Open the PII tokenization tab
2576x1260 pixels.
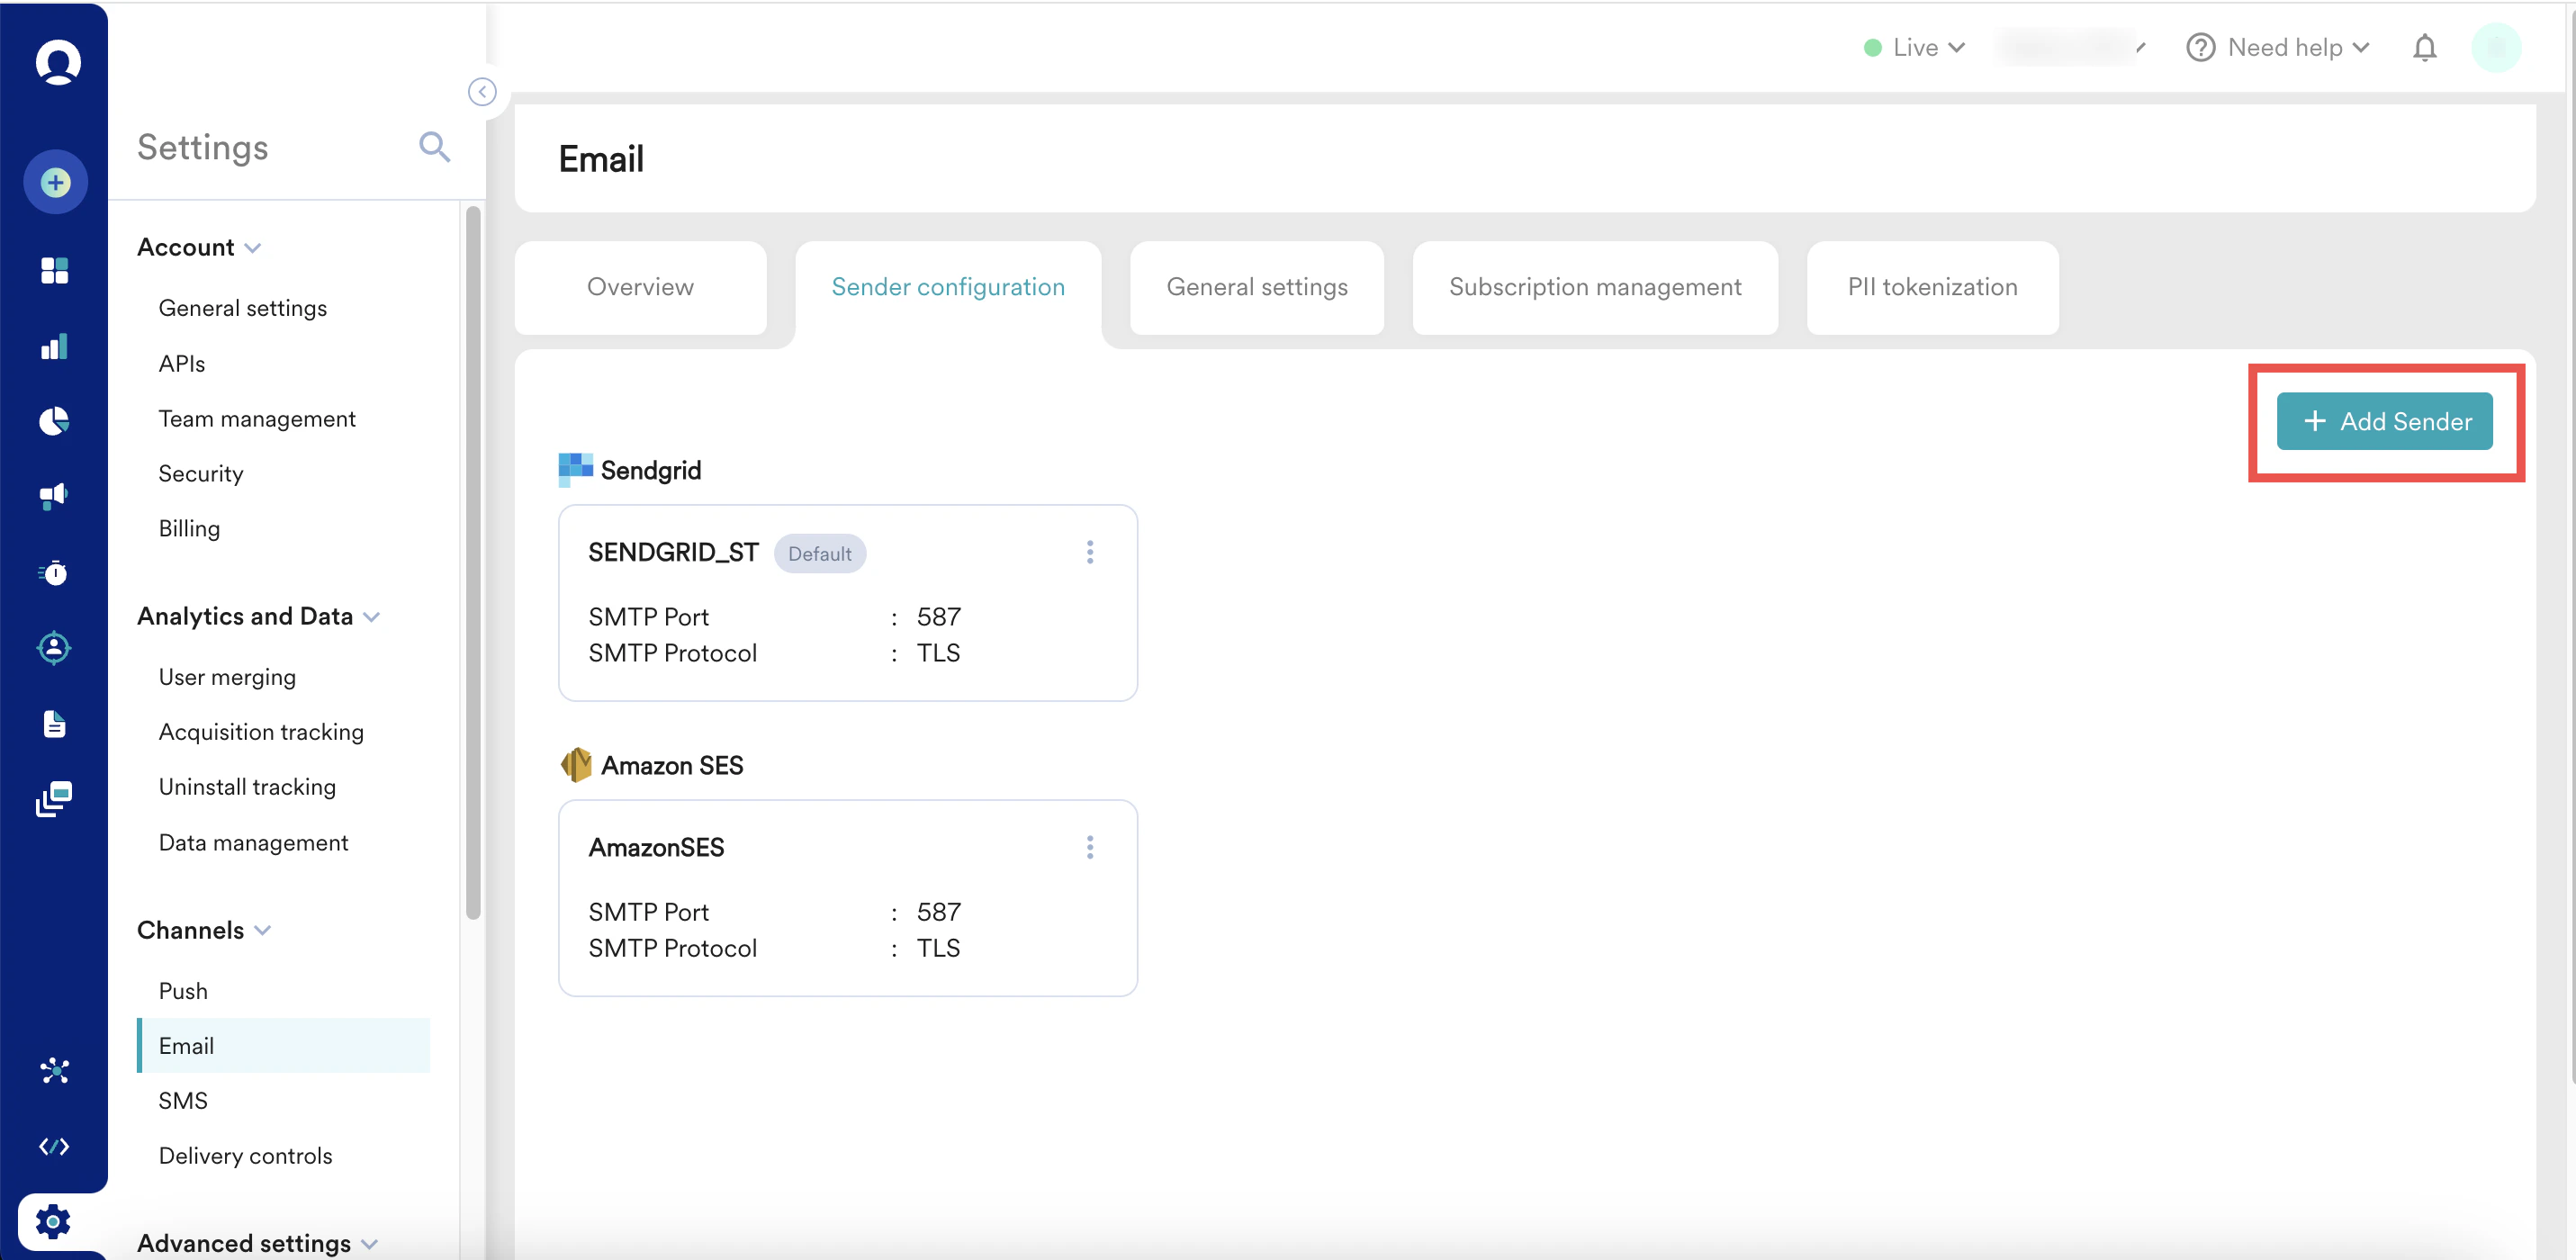point(1932,287)
